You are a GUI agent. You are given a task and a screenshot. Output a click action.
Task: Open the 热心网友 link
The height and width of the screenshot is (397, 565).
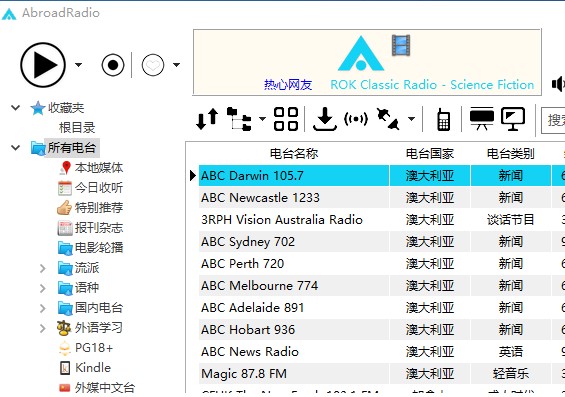coord(288,85)
